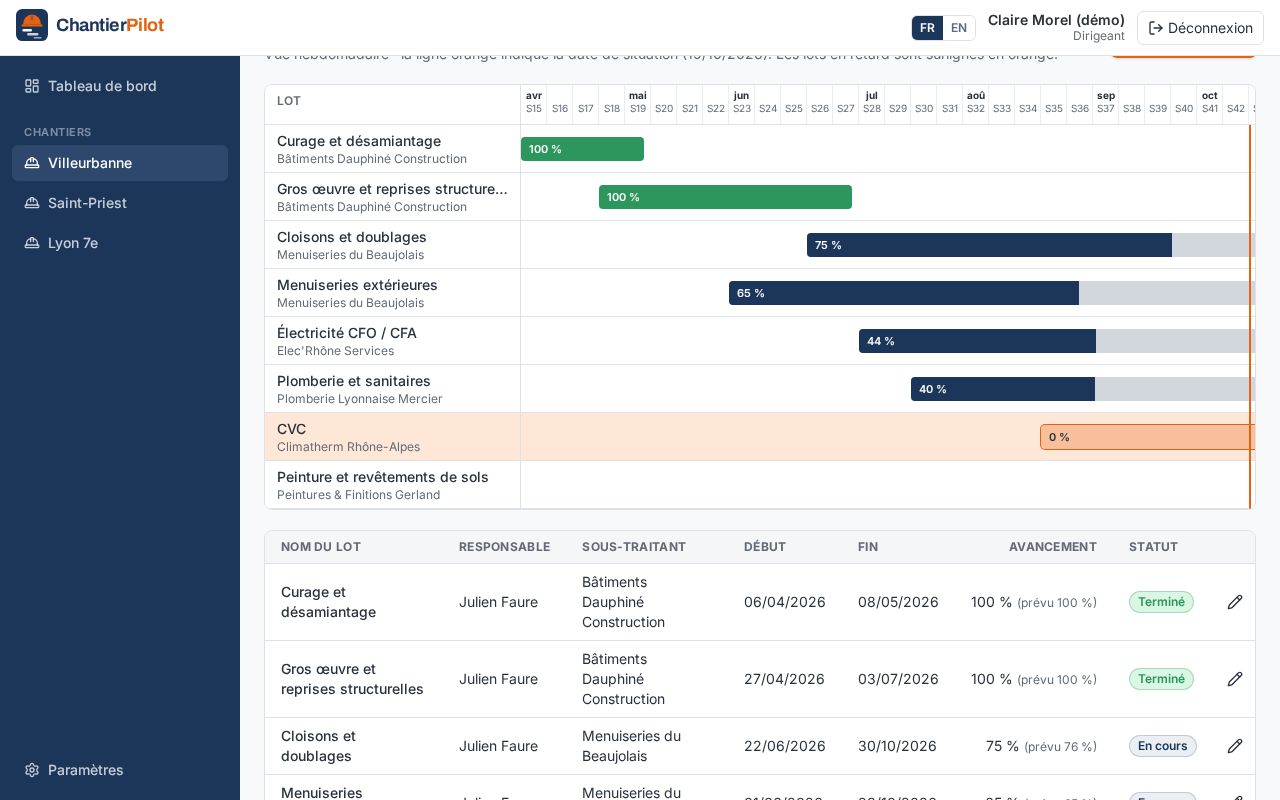Switch language to EN
Screen dimensions: 1280x800
click(959, 28)
